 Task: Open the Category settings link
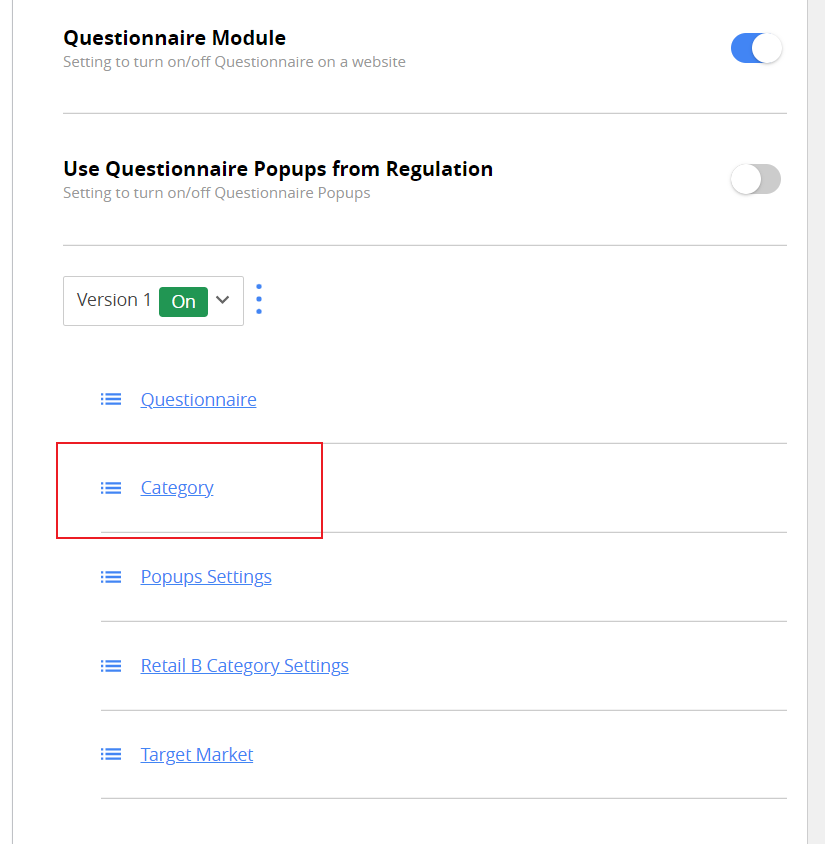click(177, 487)
